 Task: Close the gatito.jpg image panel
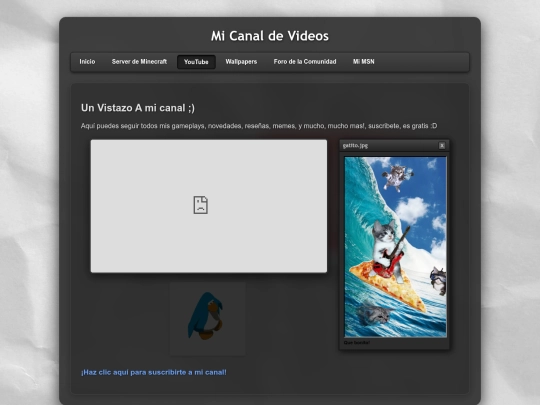[442, 146]
